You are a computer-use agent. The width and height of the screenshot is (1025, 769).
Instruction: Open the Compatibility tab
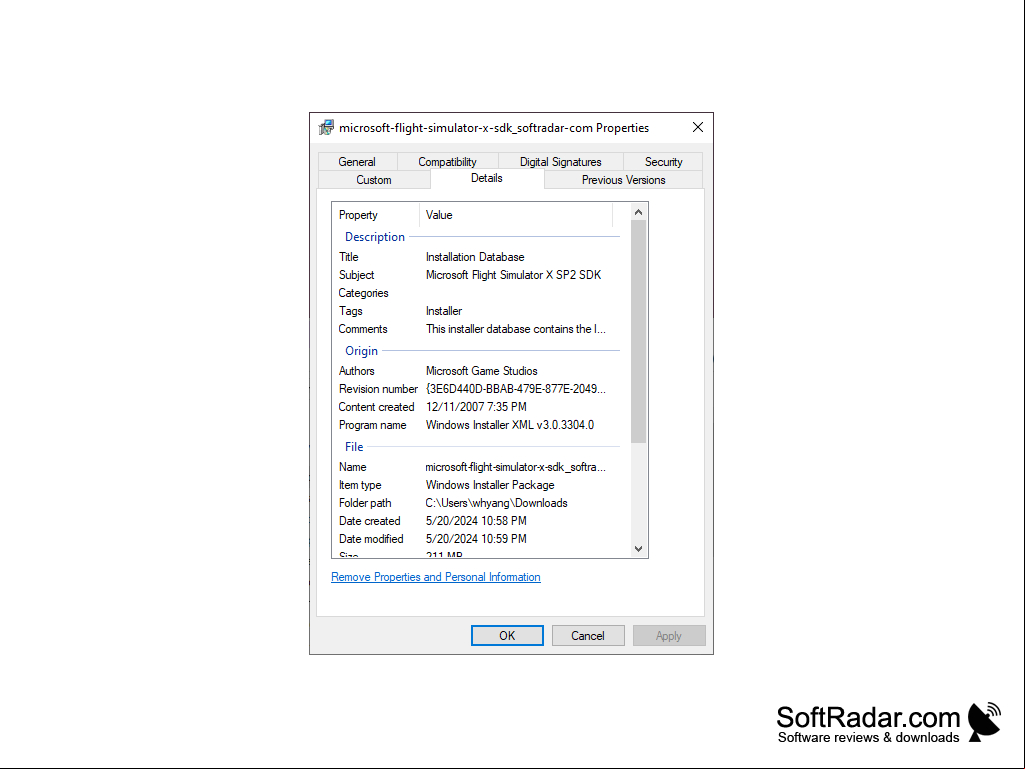click(447, 162)
